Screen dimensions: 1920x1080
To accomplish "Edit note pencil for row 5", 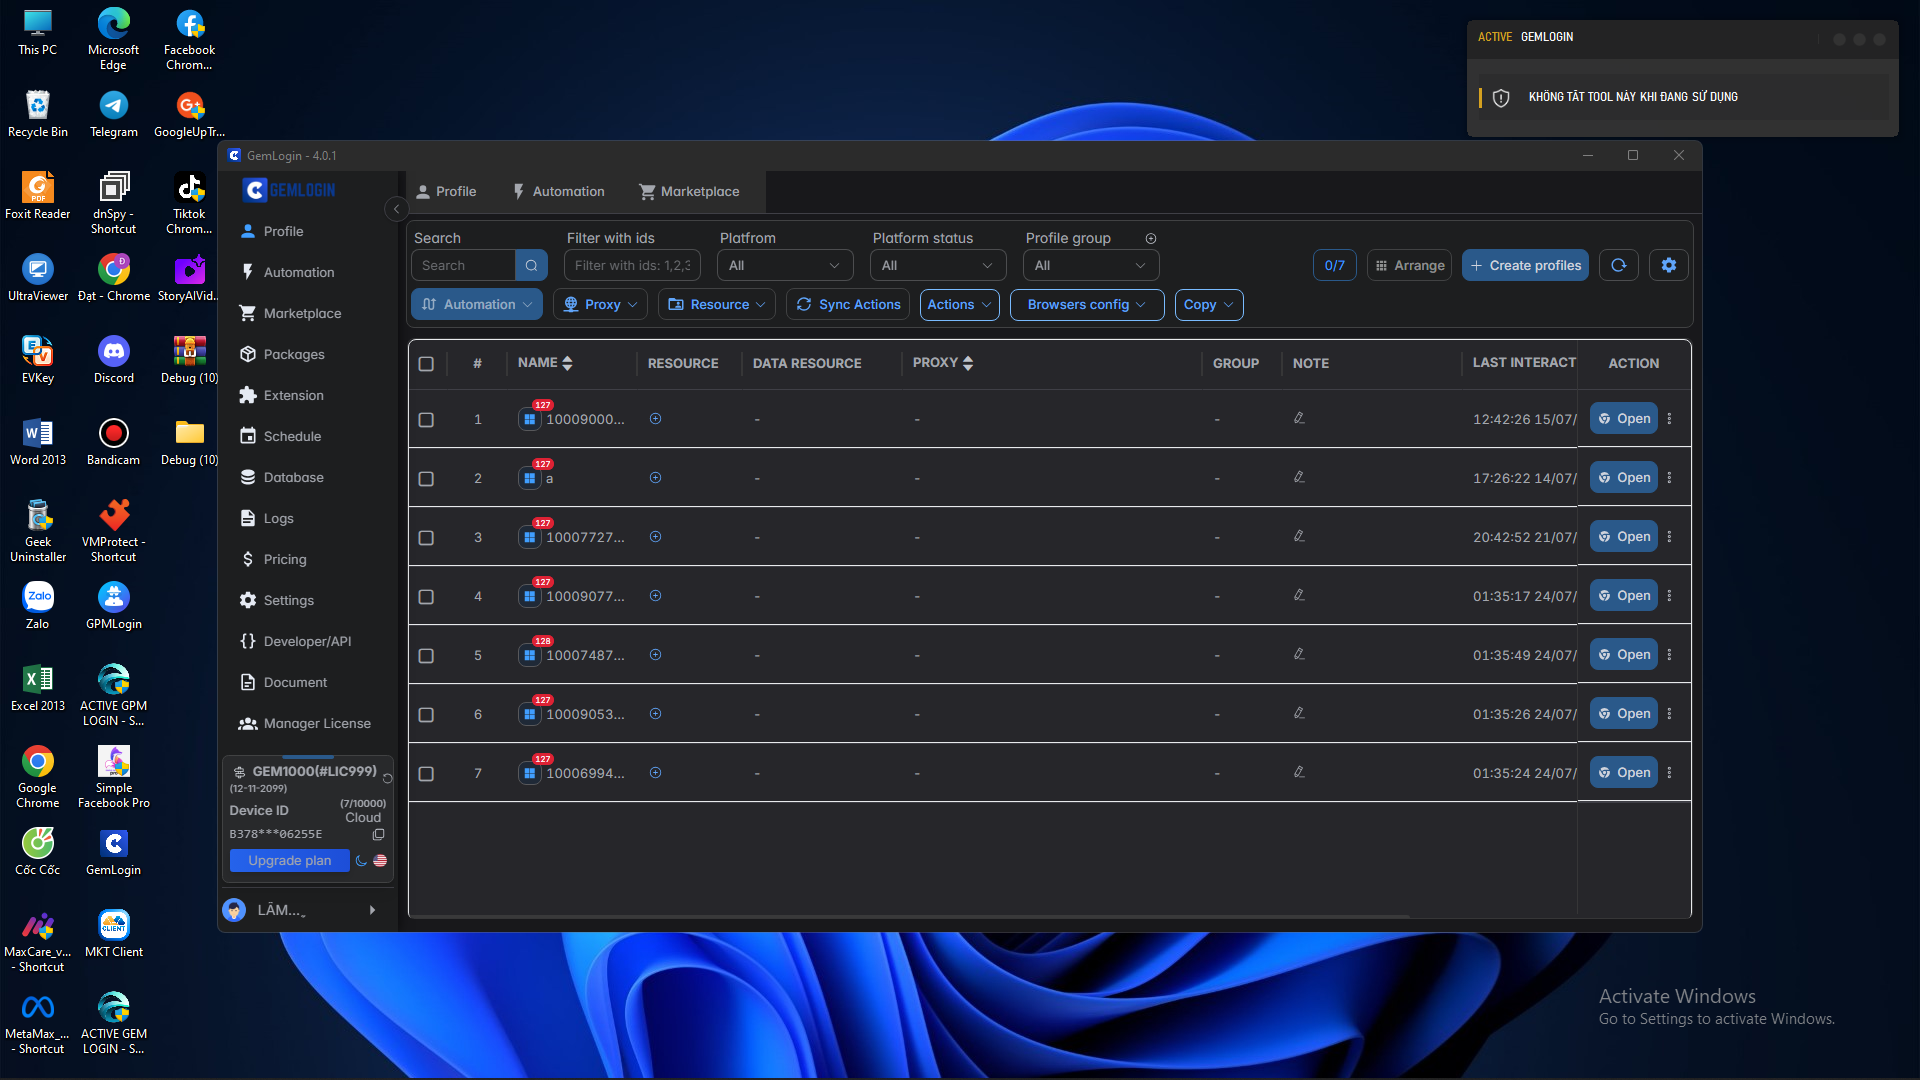I will click(x=1298, y=654).
